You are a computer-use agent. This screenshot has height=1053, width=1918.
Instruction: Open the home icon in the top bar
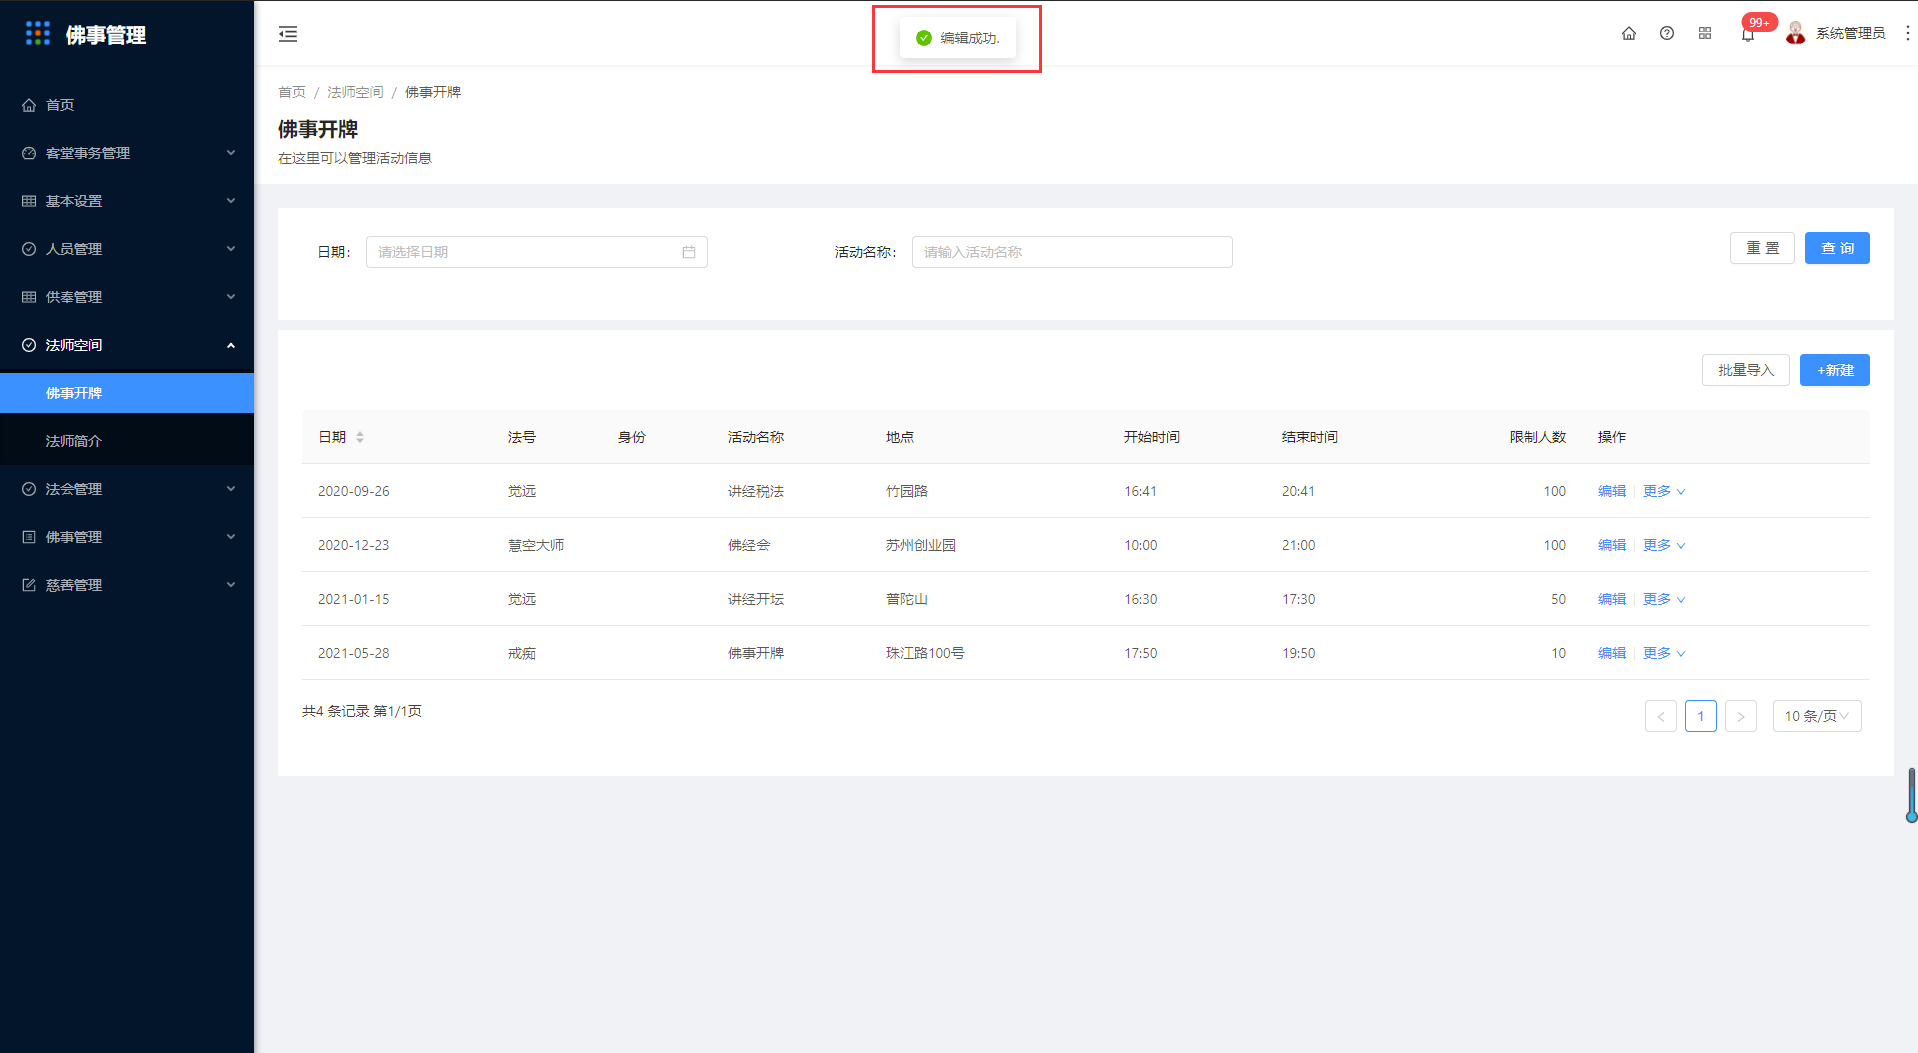coord(1629,33)
